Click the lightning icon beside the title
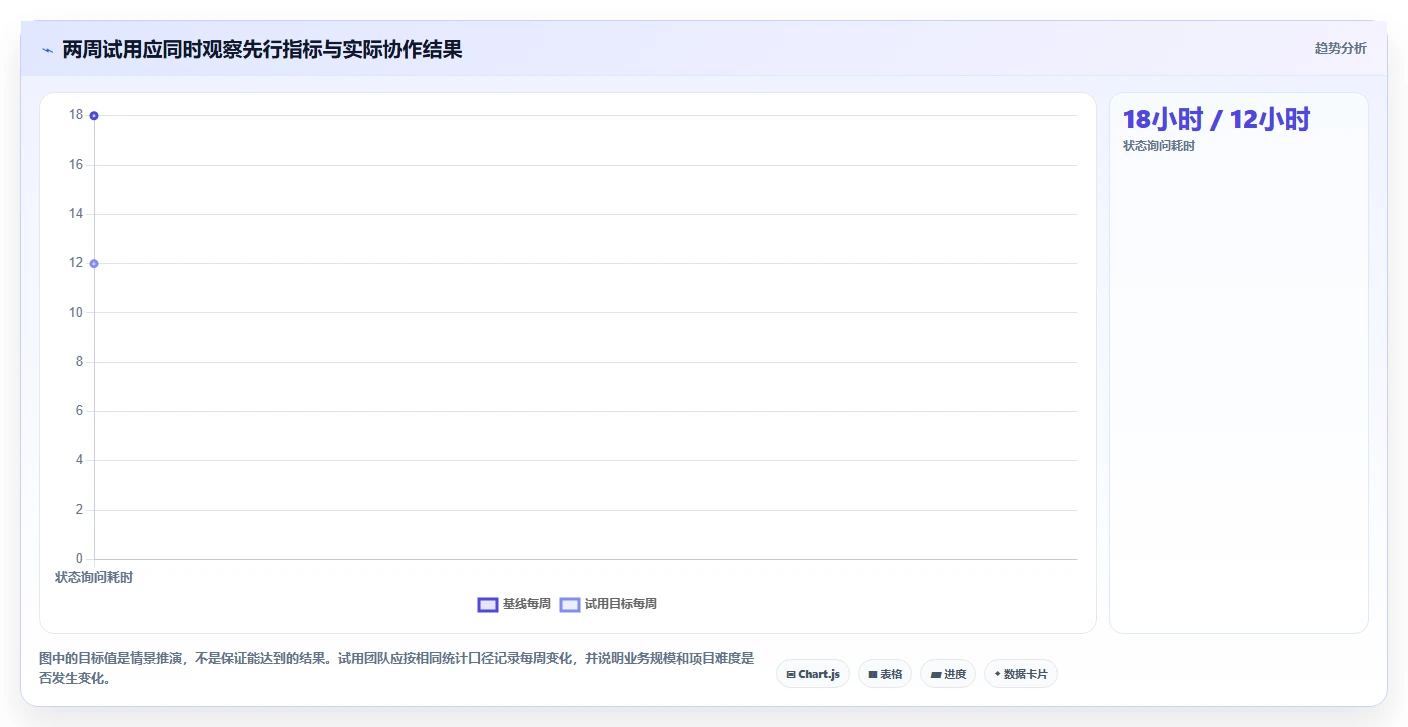Viewport: 1408px width, 727px height. (x=47, y=50)
